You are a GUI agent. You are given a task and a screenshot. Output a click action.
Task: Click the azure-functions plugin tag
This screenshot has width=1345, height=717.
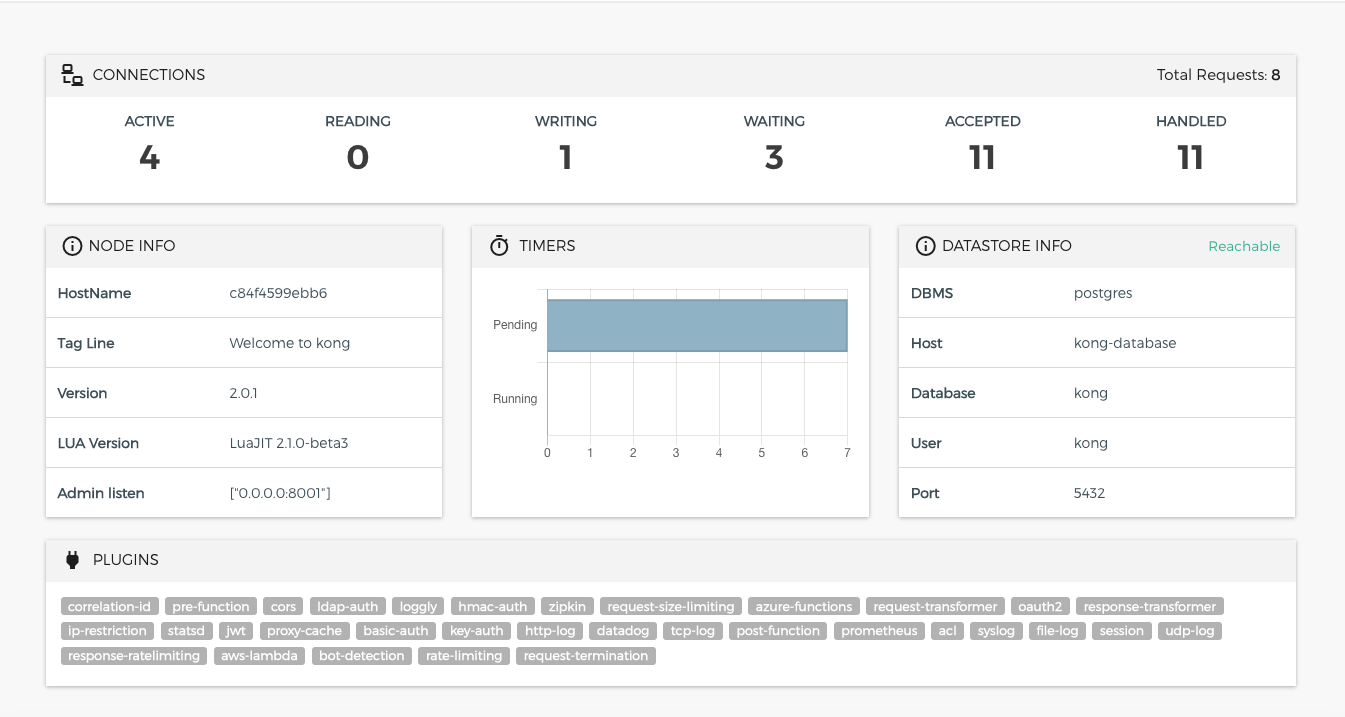click(x=804, y=607)
